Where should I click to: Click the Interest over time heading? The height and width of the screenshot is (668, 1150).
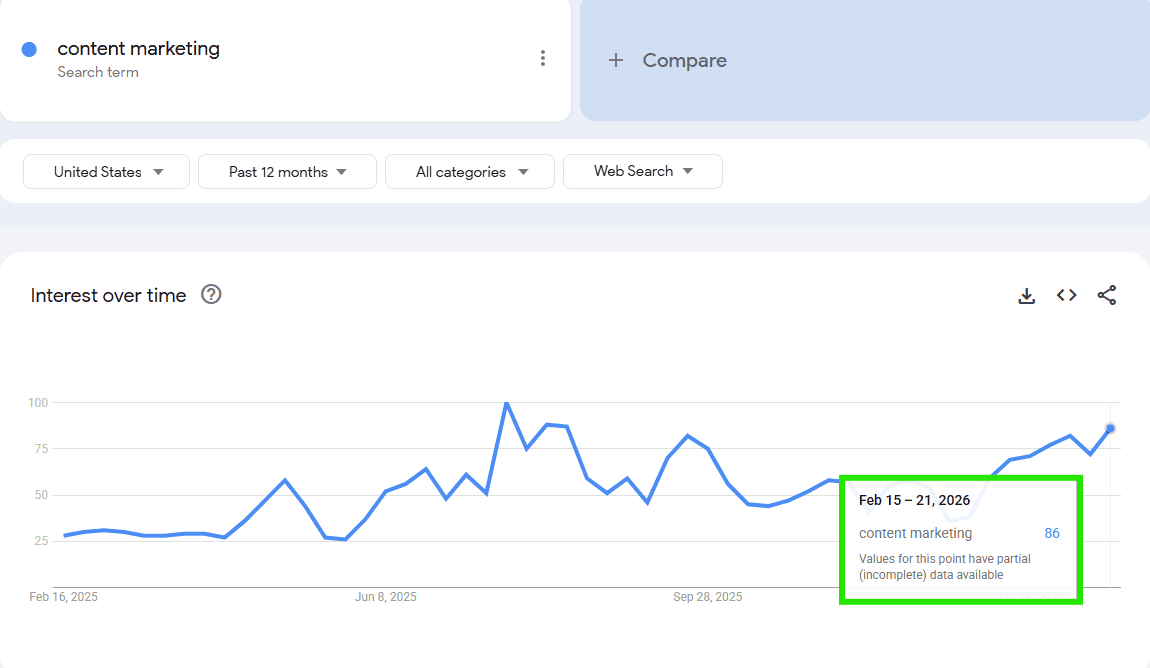pyautogui.click(x=108, y=295)
